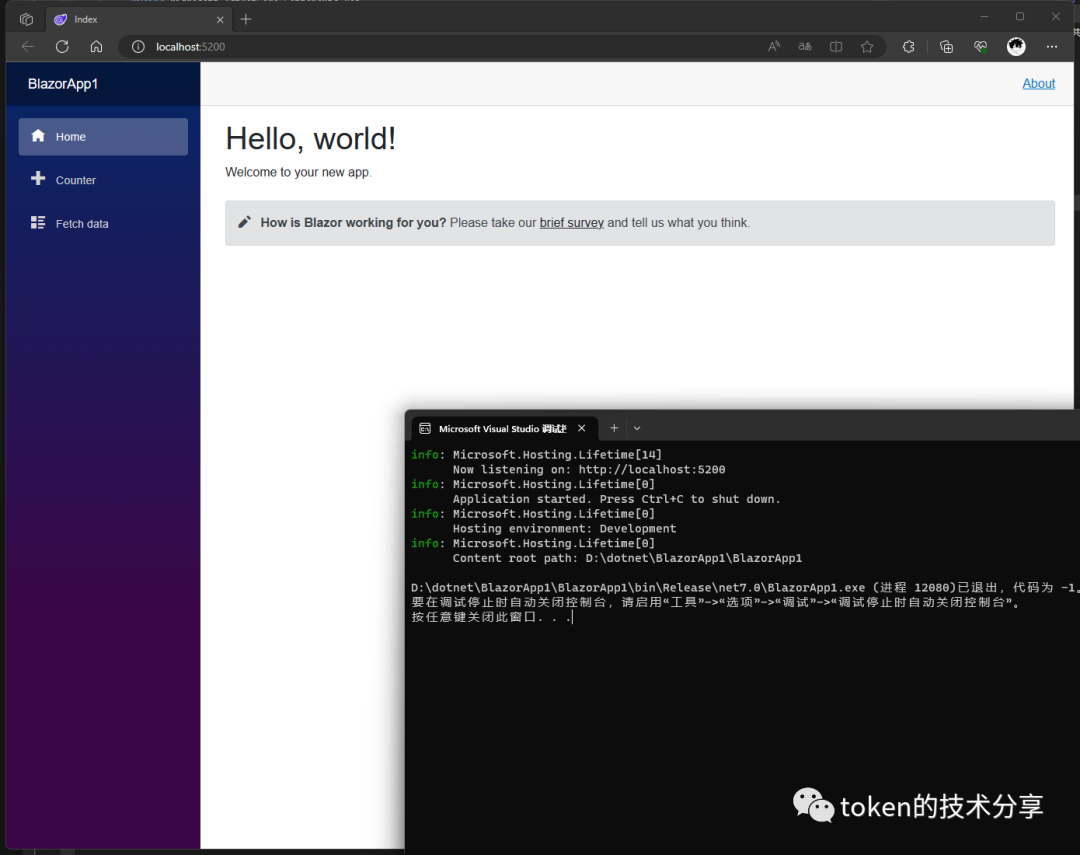Click the Content root path line

(627, 559)
